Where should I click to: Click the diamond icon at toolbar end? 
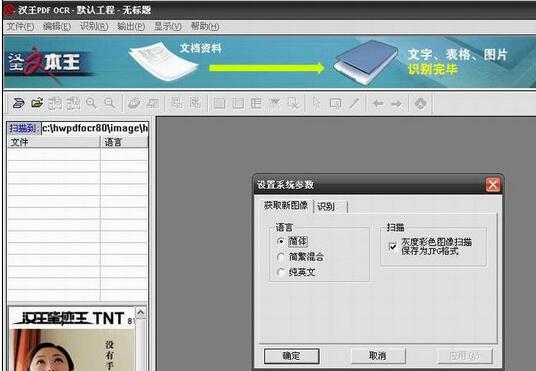pos(420,103)
